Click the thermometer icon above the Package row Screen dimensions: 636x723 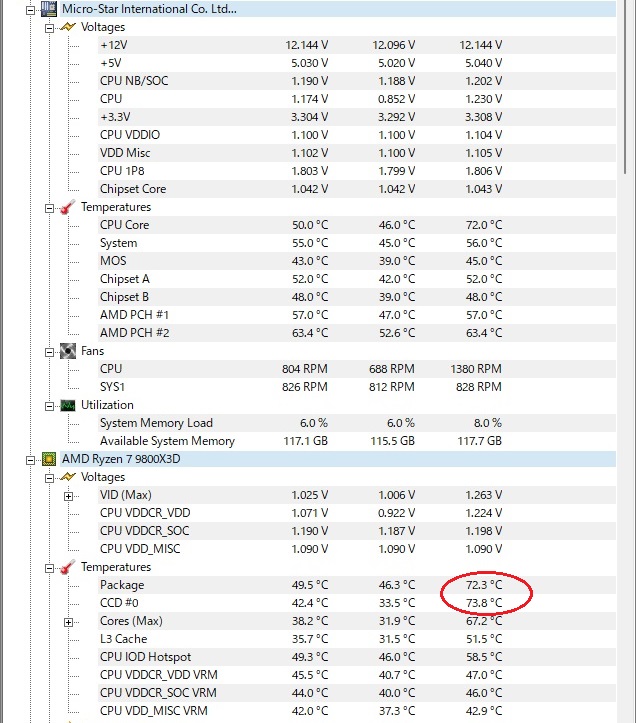click(68, 567)
